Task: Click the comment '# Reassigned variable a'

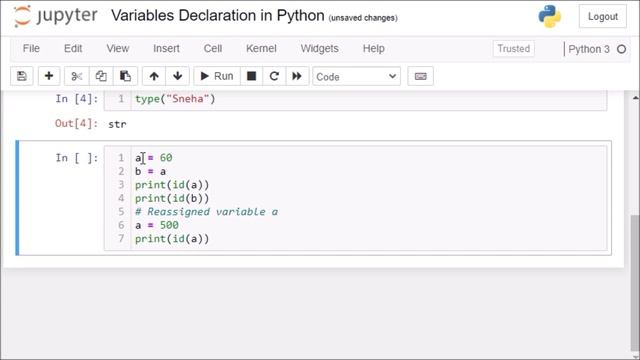Action: pos(207,212)
